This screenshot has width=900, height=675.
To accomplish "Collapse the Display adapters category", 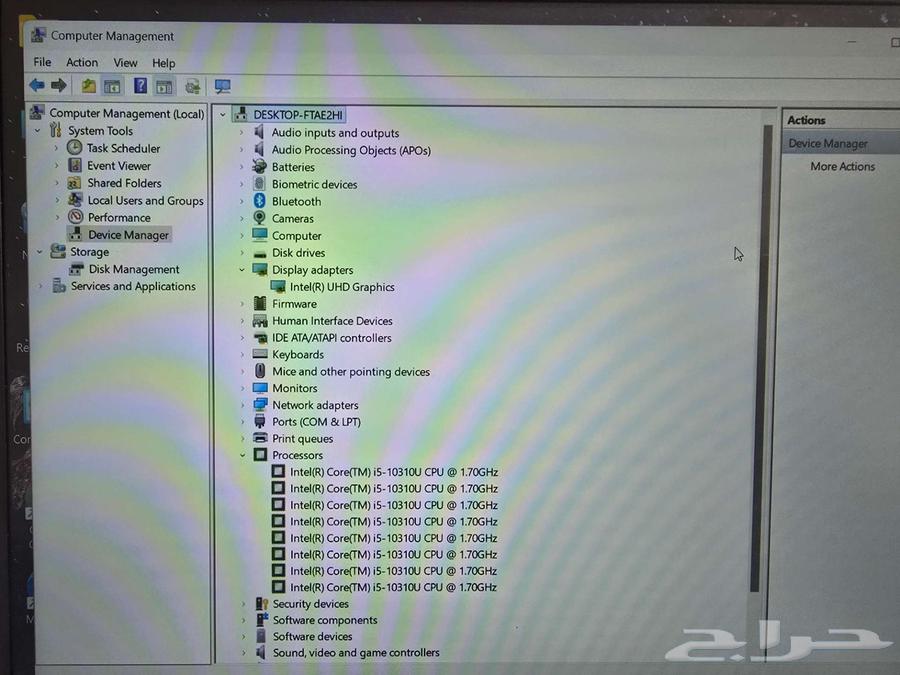I will [242, 270].
